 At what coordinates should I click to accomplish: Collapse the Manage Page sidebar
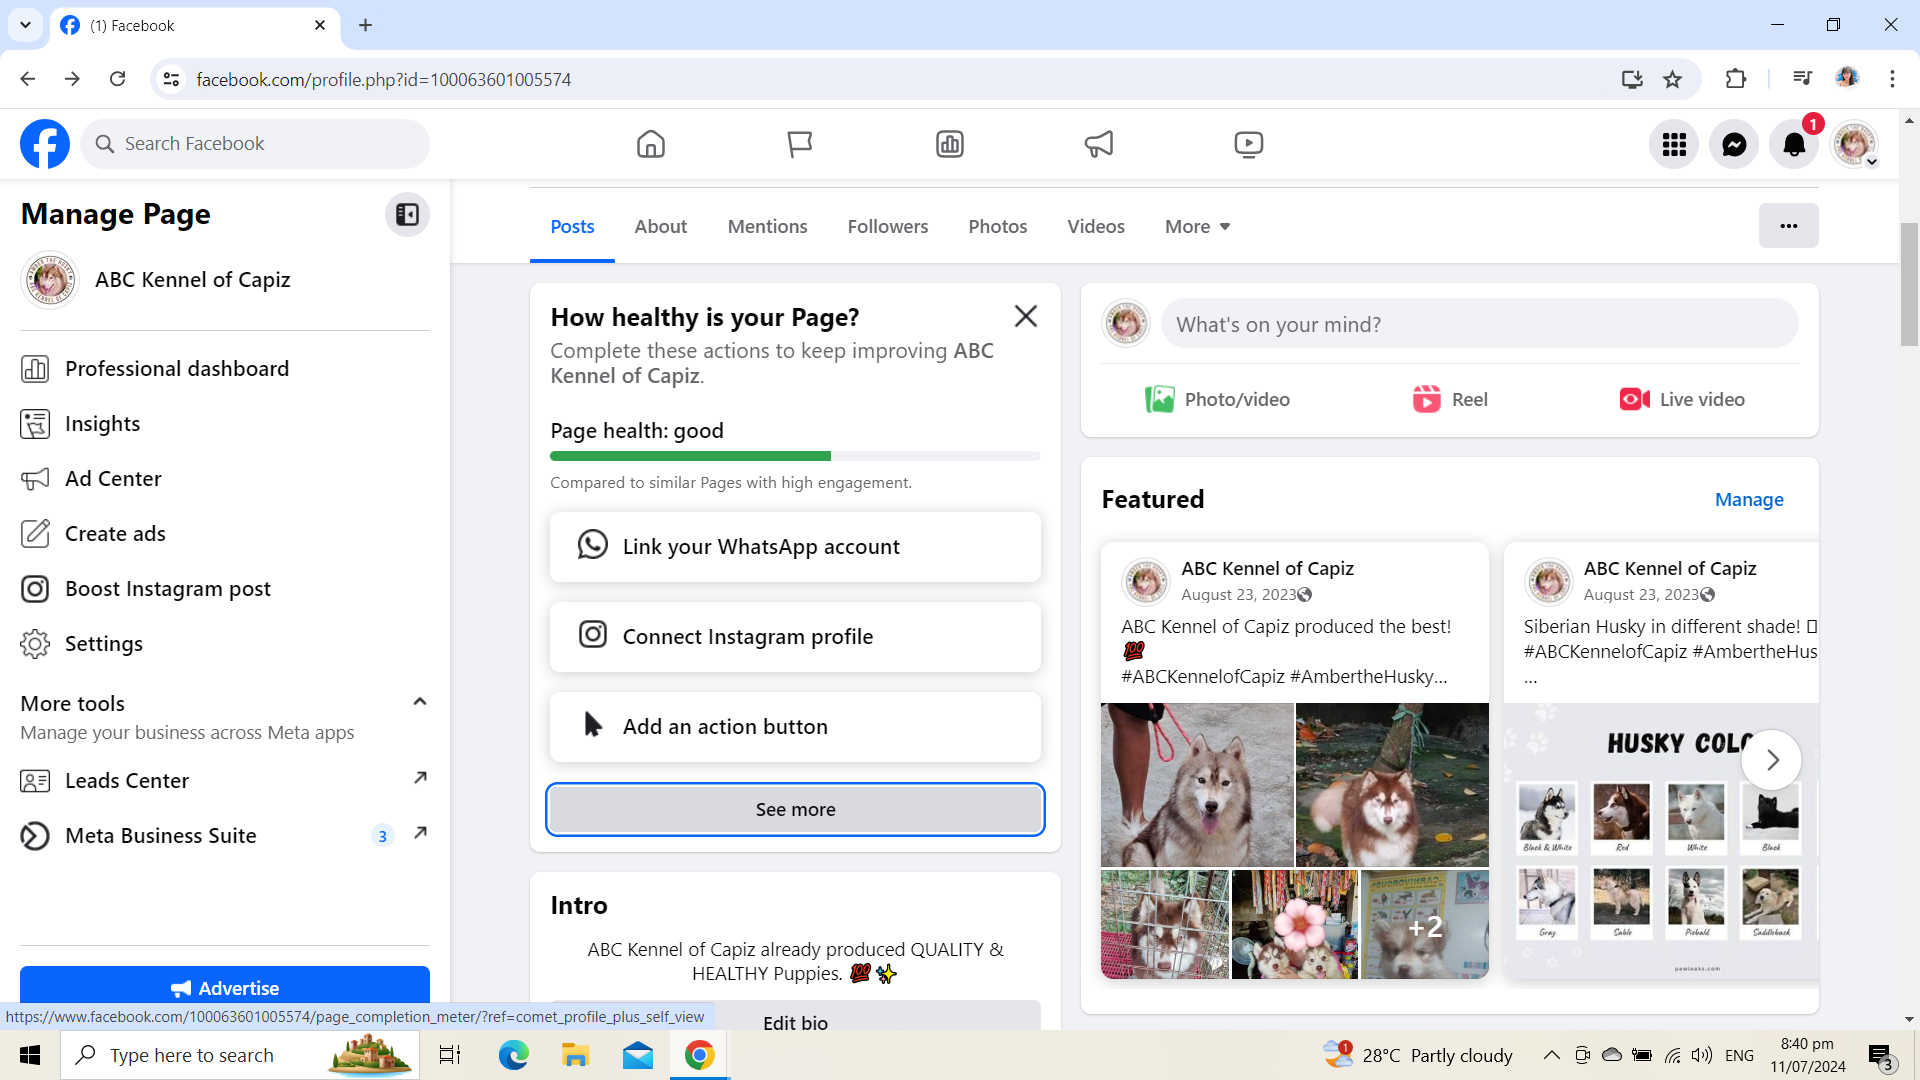coord(407,214)
